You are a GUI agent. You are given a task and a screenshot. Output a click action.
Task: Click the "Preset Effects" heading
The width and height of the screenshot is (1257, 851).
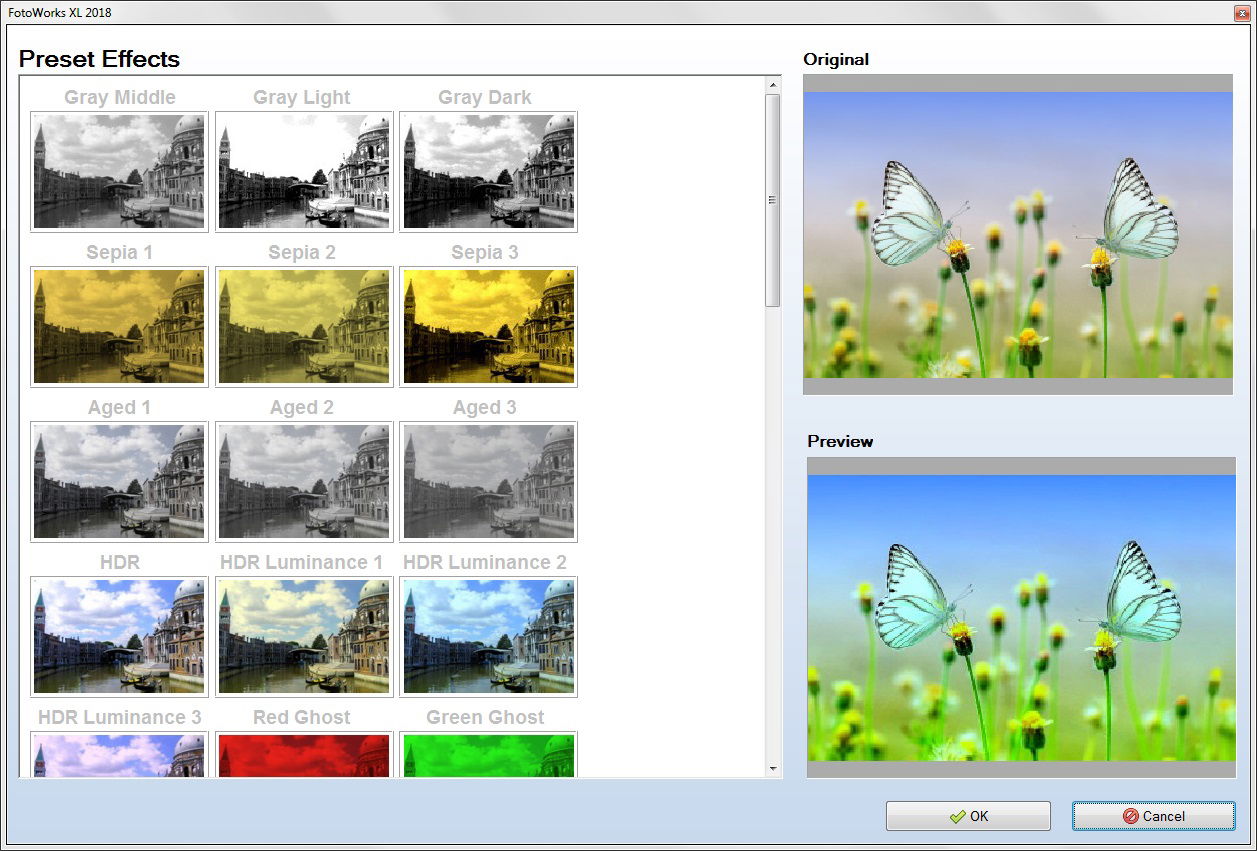(x=99, y=59)
